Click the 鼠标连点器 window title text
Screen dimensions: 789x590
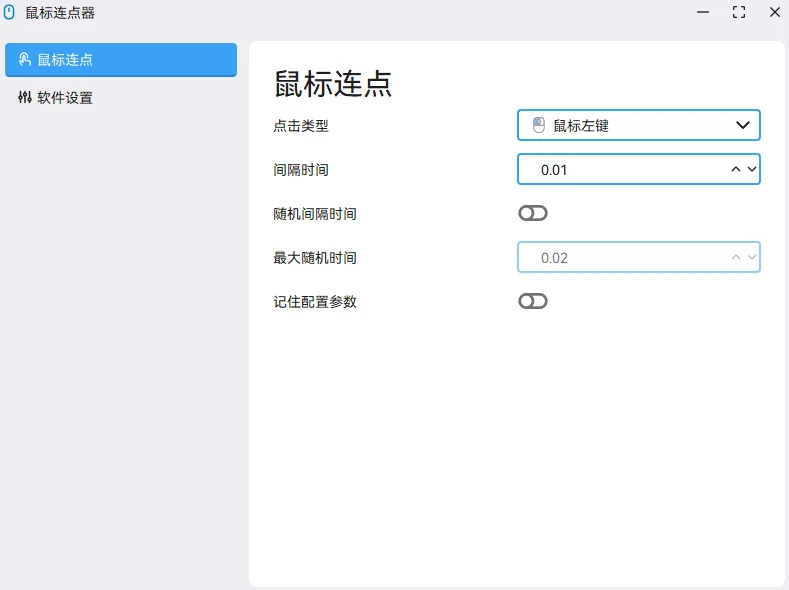[x=60, y=13]
